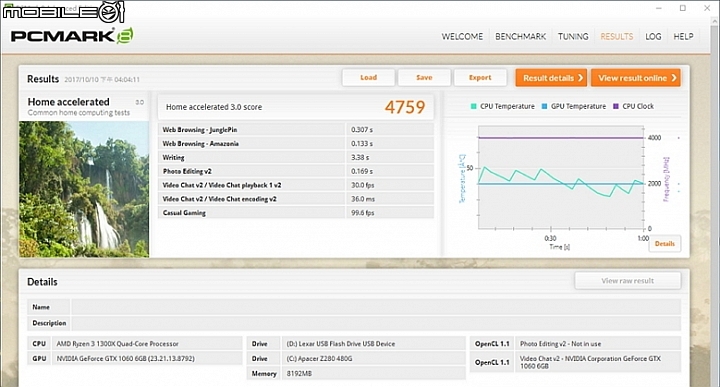The width and height of the screenshot is (720, 387).
Task: Click the PCMark 8 logo
Action: (72, 36)
